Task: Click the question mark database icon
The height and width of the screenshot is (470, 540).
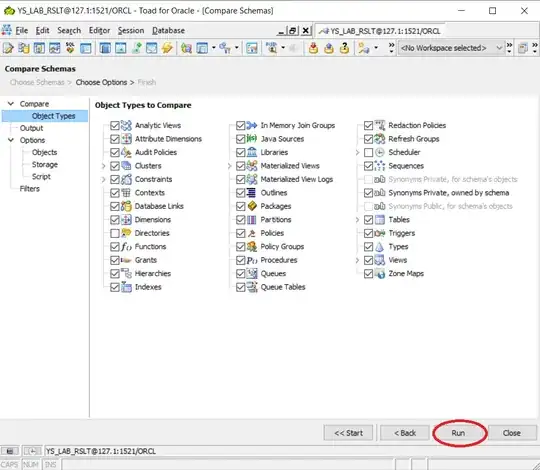Action: click(x=344, y=48)
